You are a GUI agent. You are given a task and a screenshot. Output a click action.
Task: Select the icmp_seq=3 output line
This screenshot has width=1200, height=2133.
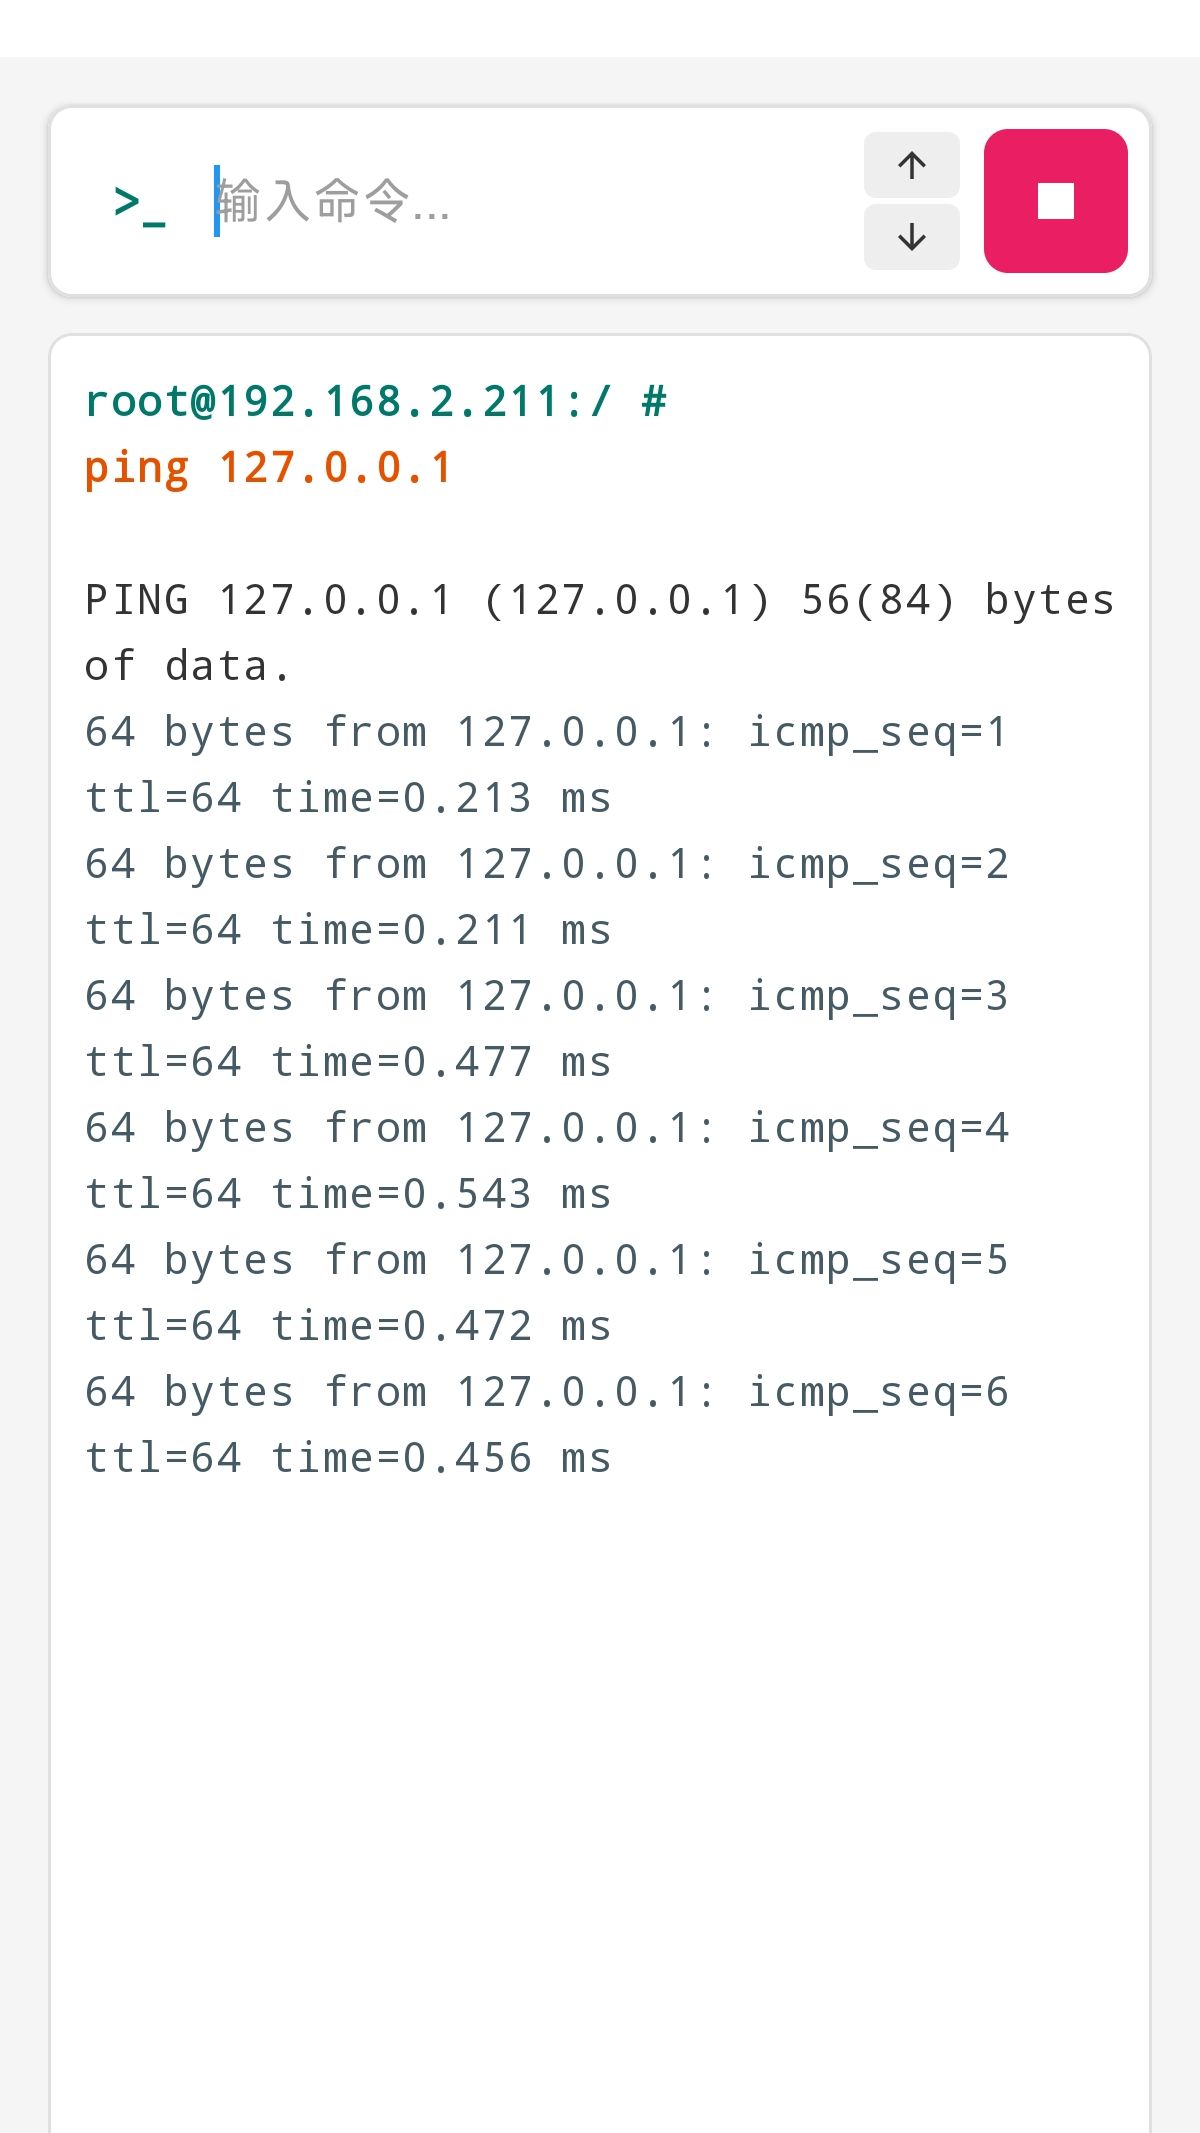(546, 996)
